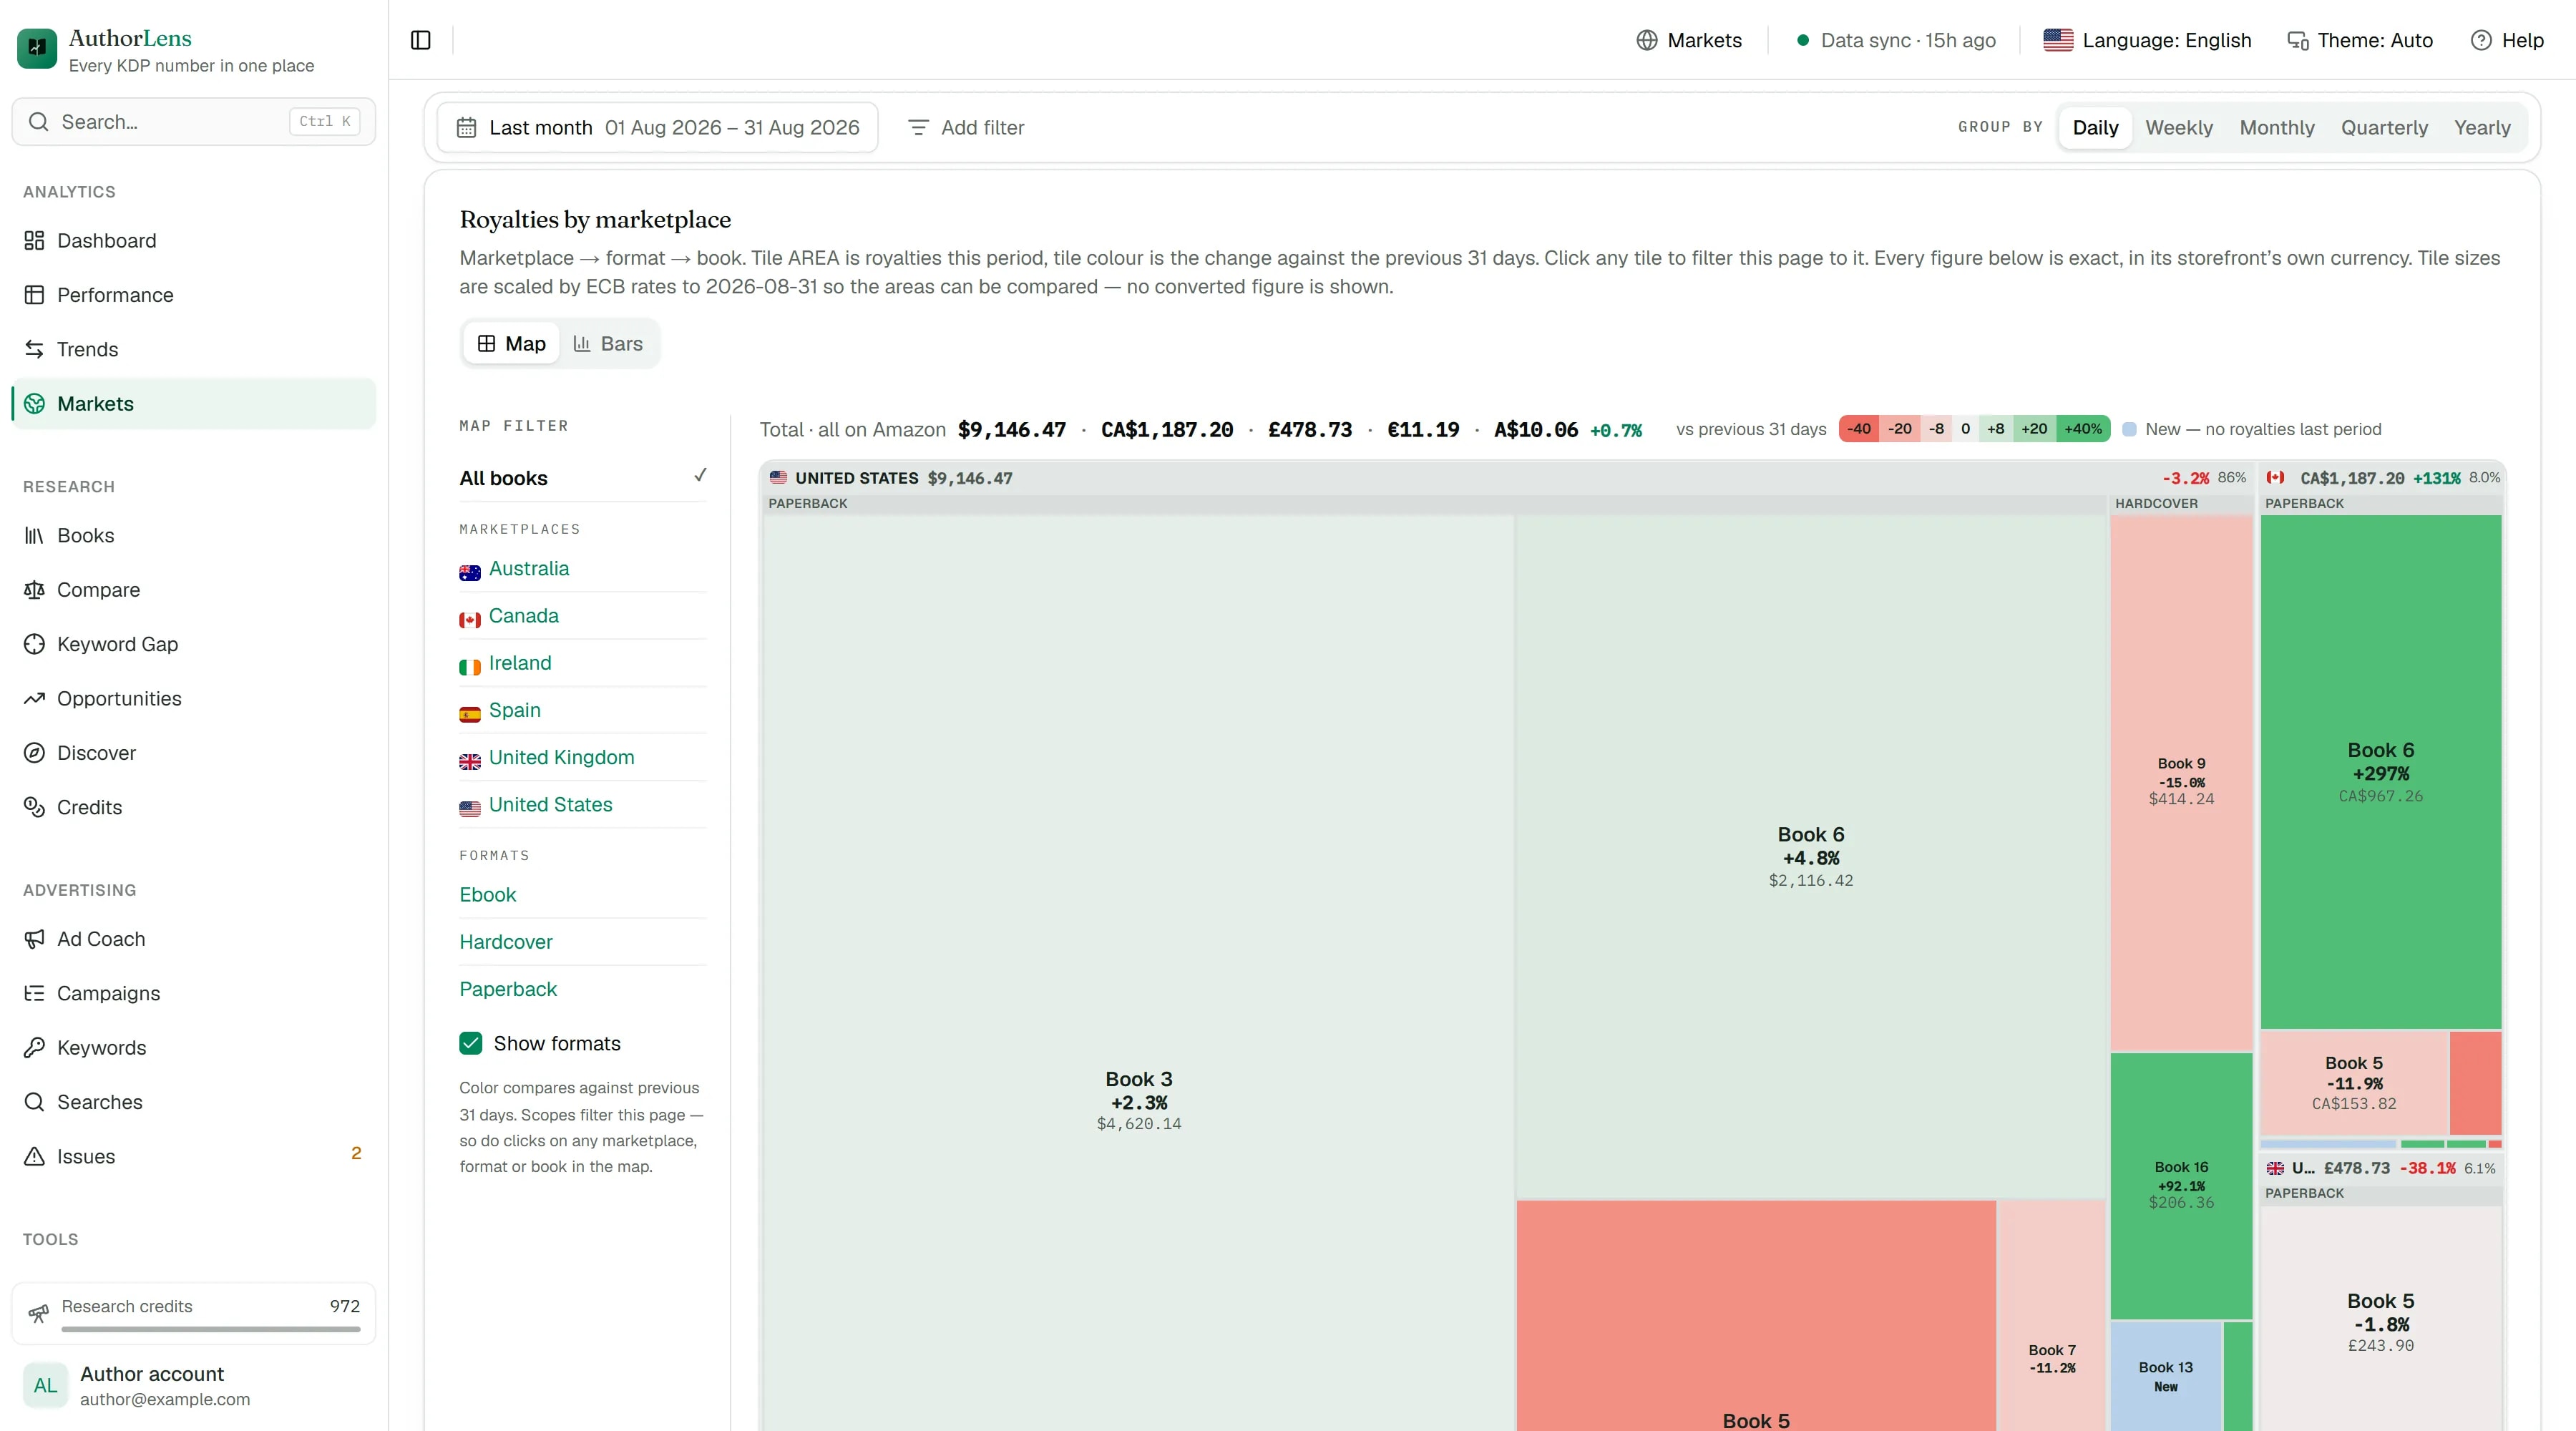
Task: Open the Trends page
Action: point(194,349)
